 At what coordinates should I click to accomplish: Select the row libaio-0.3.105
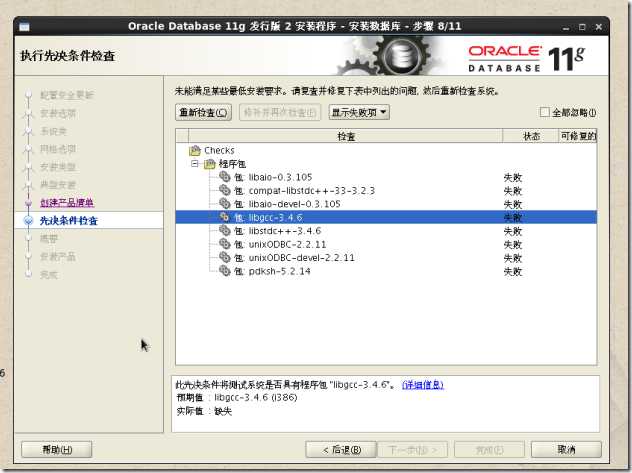pyautogui.click(x=386, y=177)
